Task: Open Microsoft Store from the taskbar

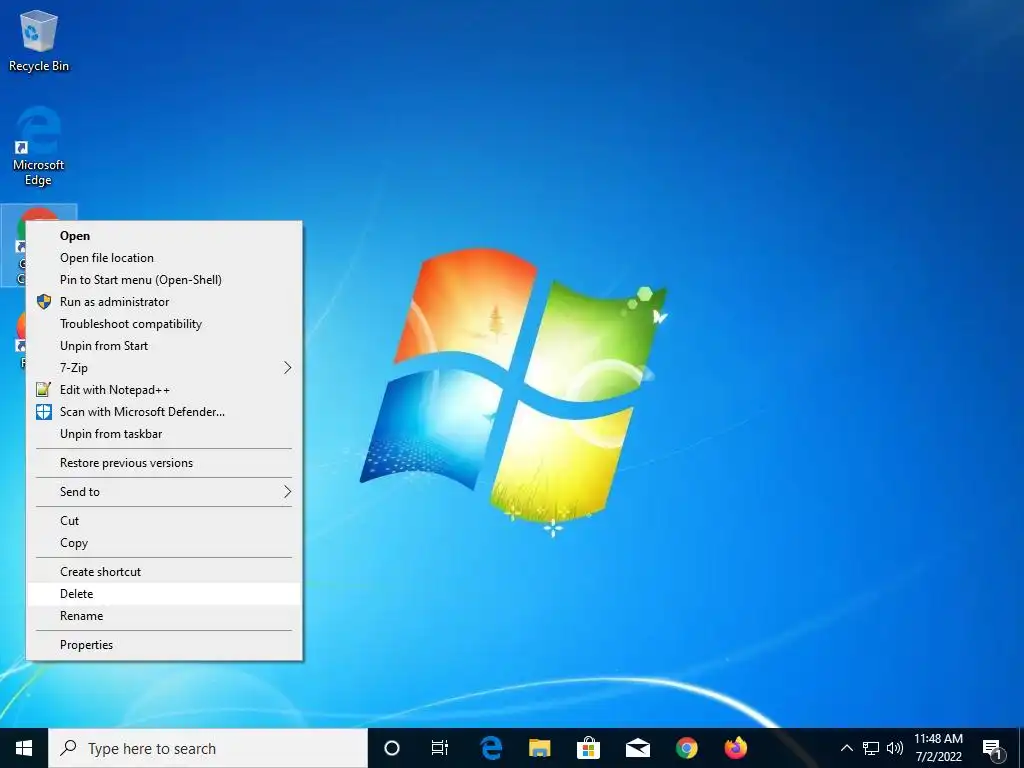Action: 588,748
